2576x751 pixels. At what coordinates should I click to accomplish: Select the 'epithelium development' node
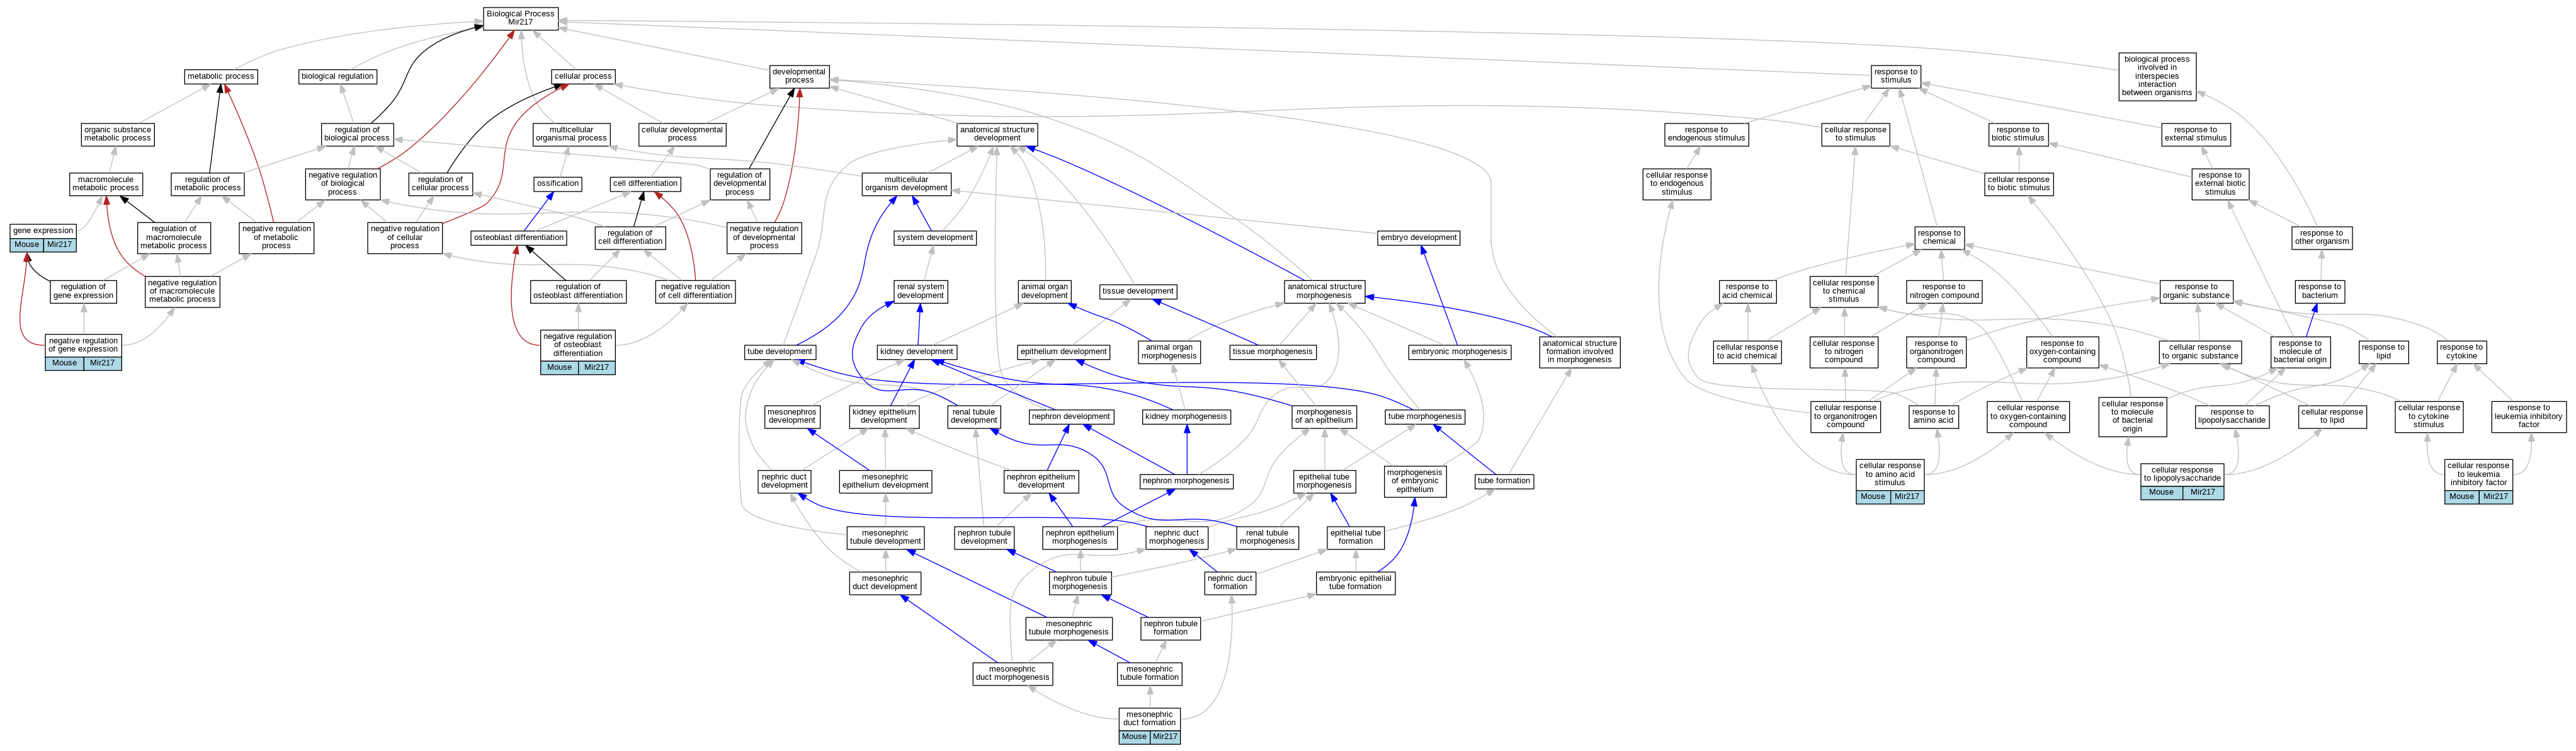click(1063, 352)
